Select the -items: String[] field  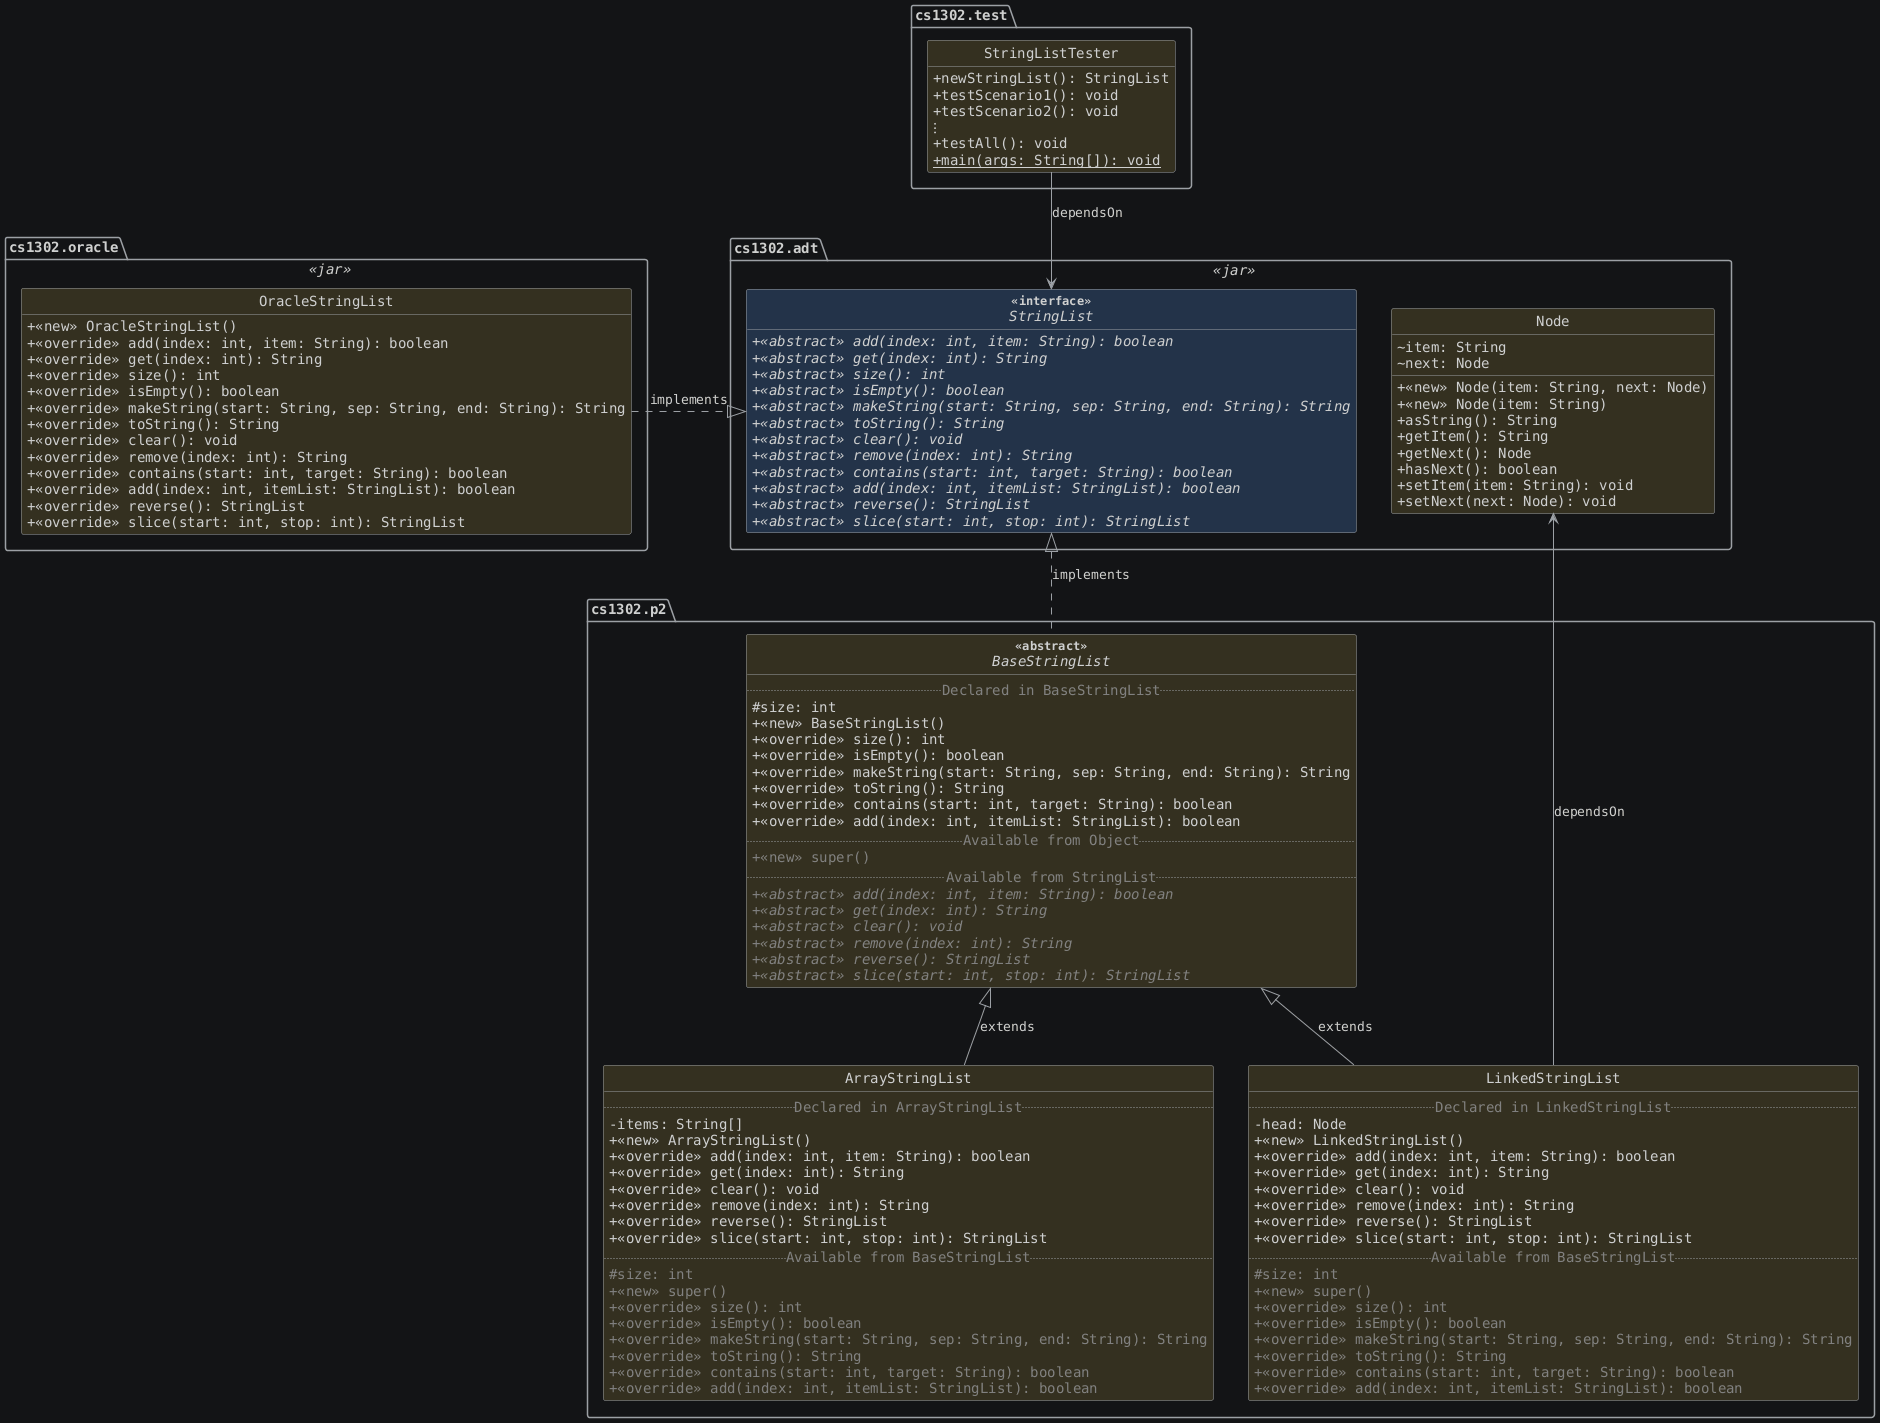[676, 1125]
